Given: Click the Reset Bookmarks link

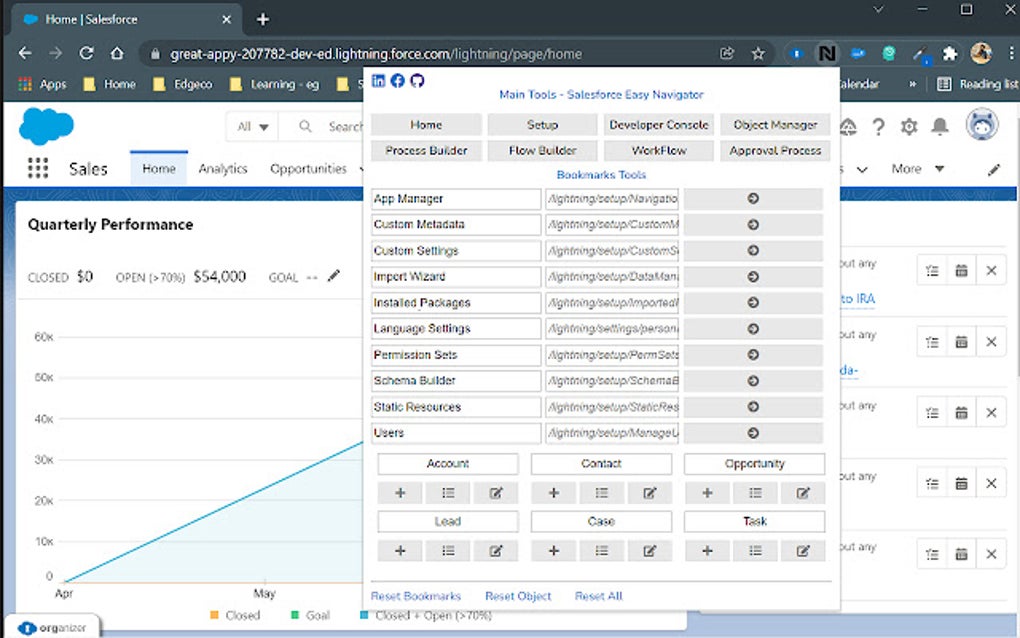Looking at the screenshot, I should click(415, 595).
